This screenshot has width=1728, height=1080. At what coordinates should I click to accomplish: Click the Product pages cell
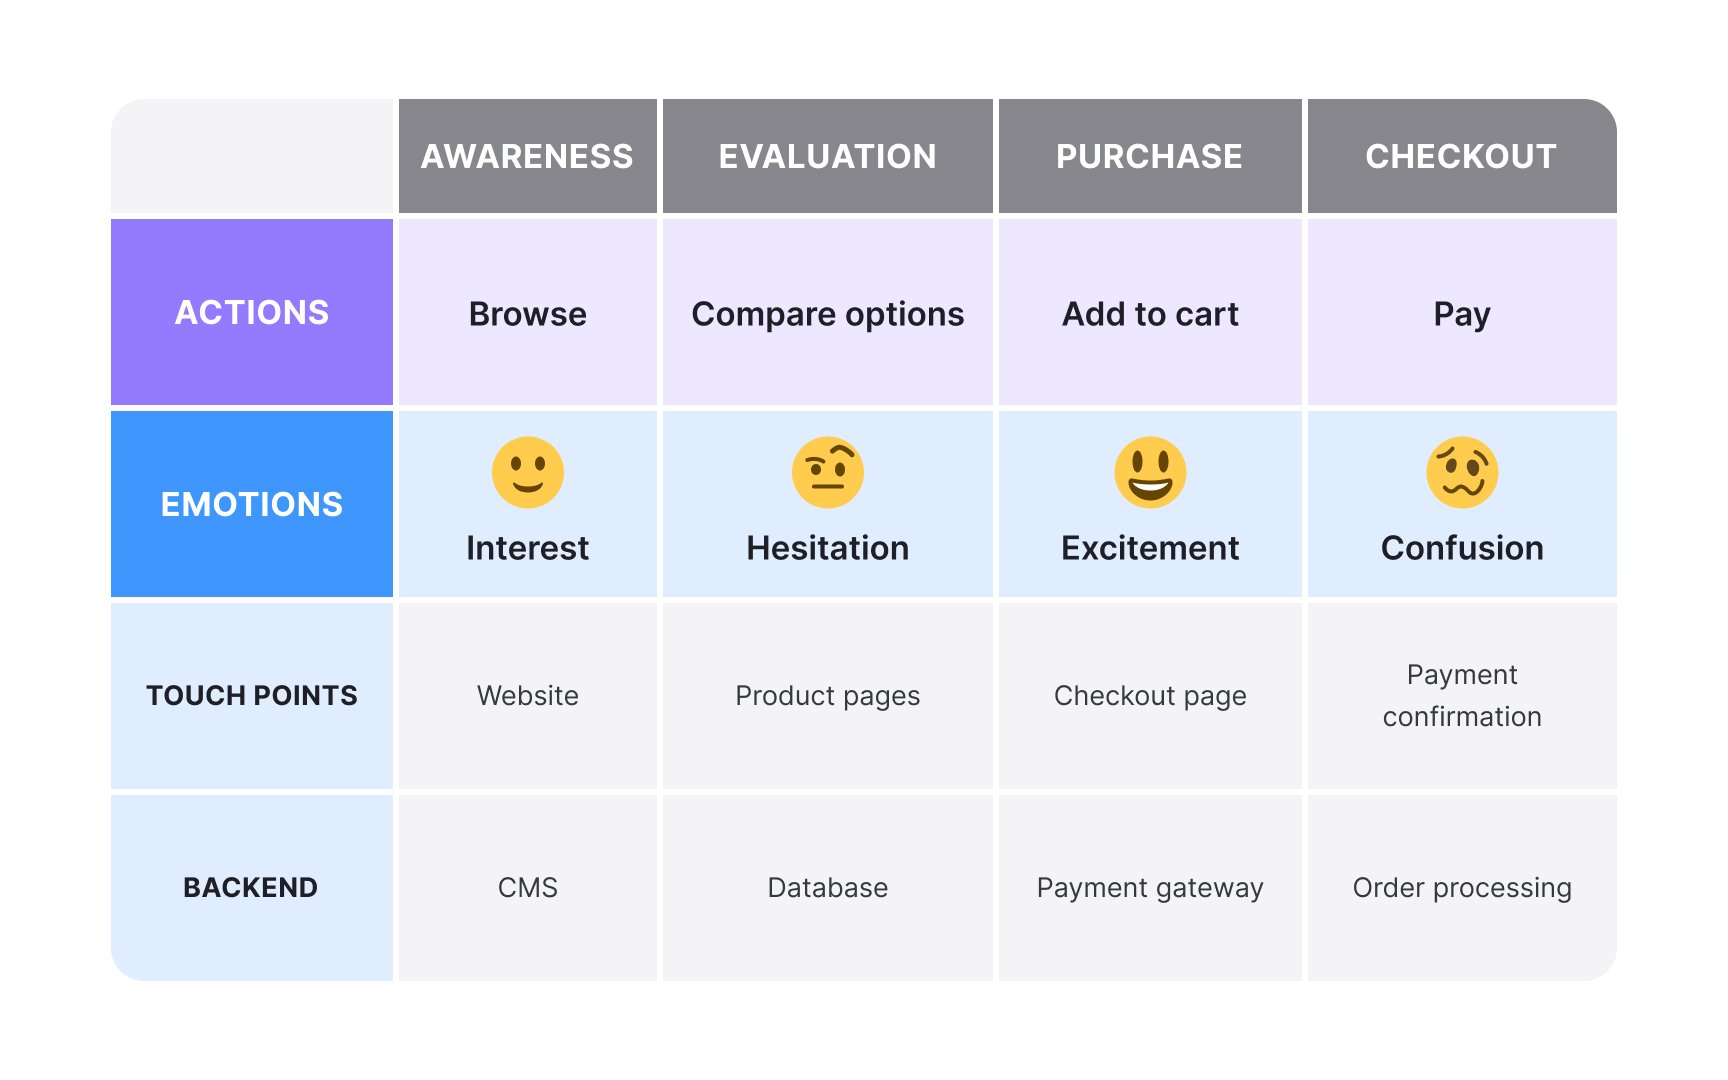tap(828, 696)
